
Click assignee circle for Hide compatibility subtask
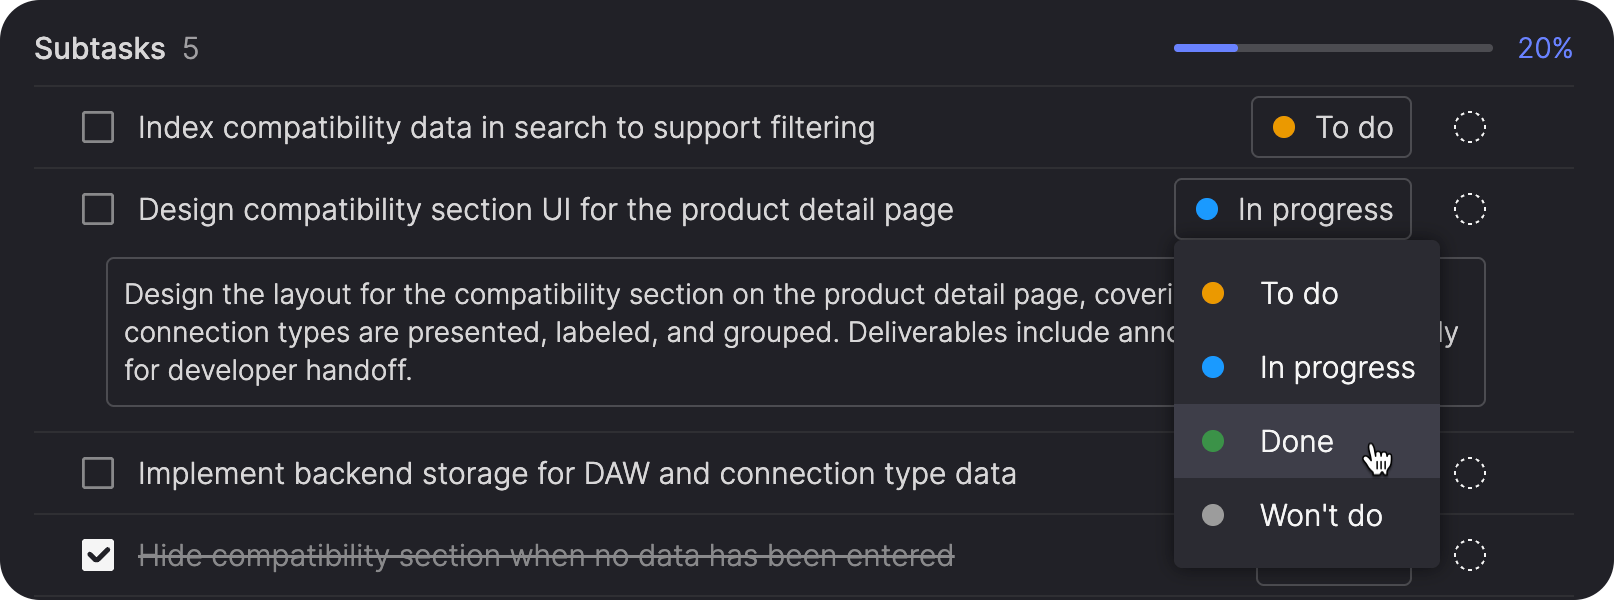click(1469, 555)
